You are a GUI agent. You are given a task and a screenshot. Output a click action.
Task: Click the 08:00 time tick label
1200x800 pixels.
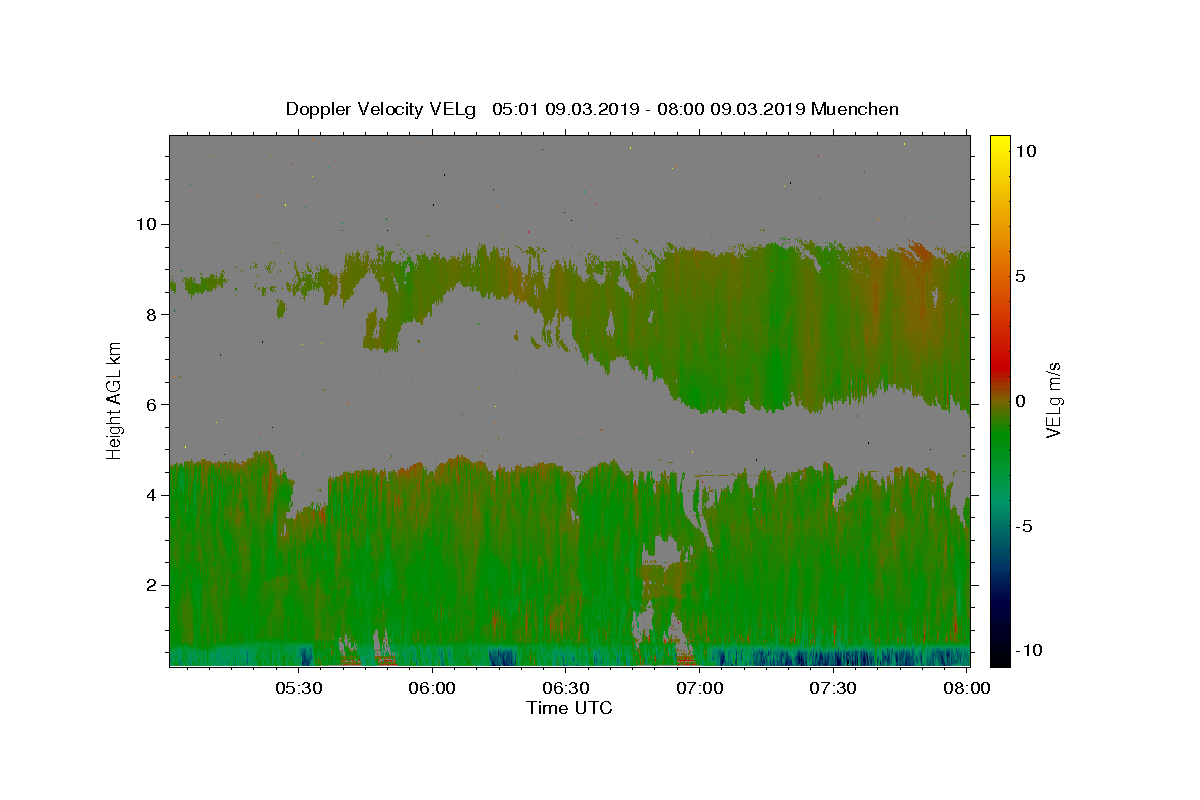(967, 688)
